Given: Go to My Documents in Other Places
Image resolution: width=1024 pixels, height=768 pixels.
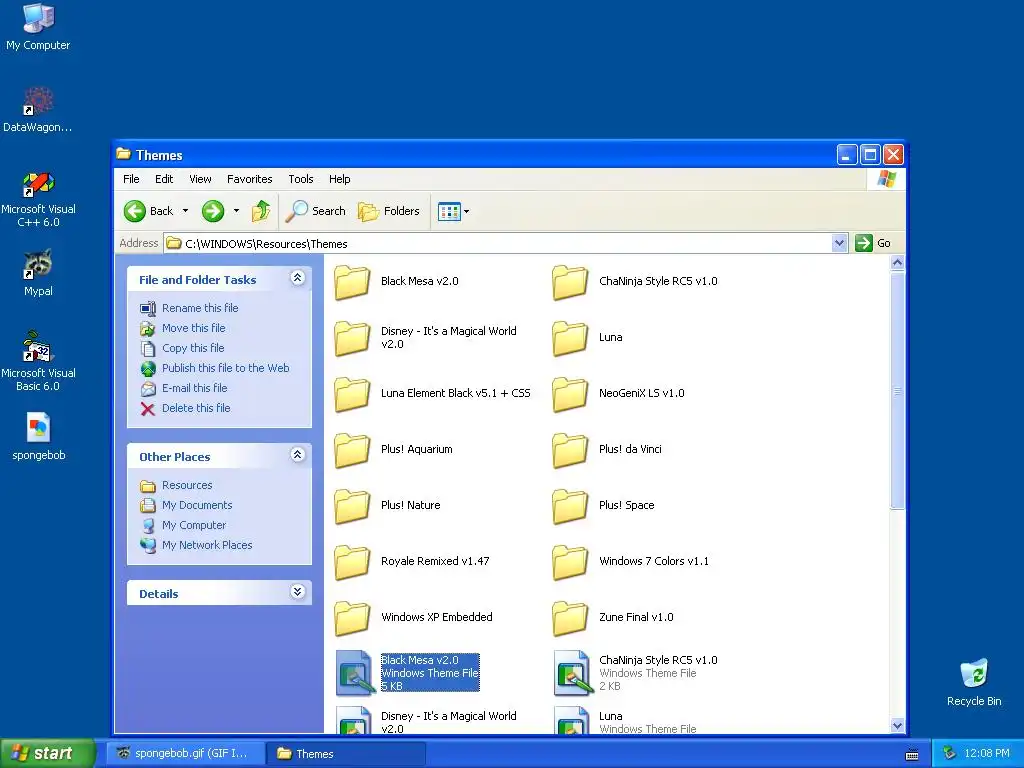Looking at the screenshot, I should point(197,505).
